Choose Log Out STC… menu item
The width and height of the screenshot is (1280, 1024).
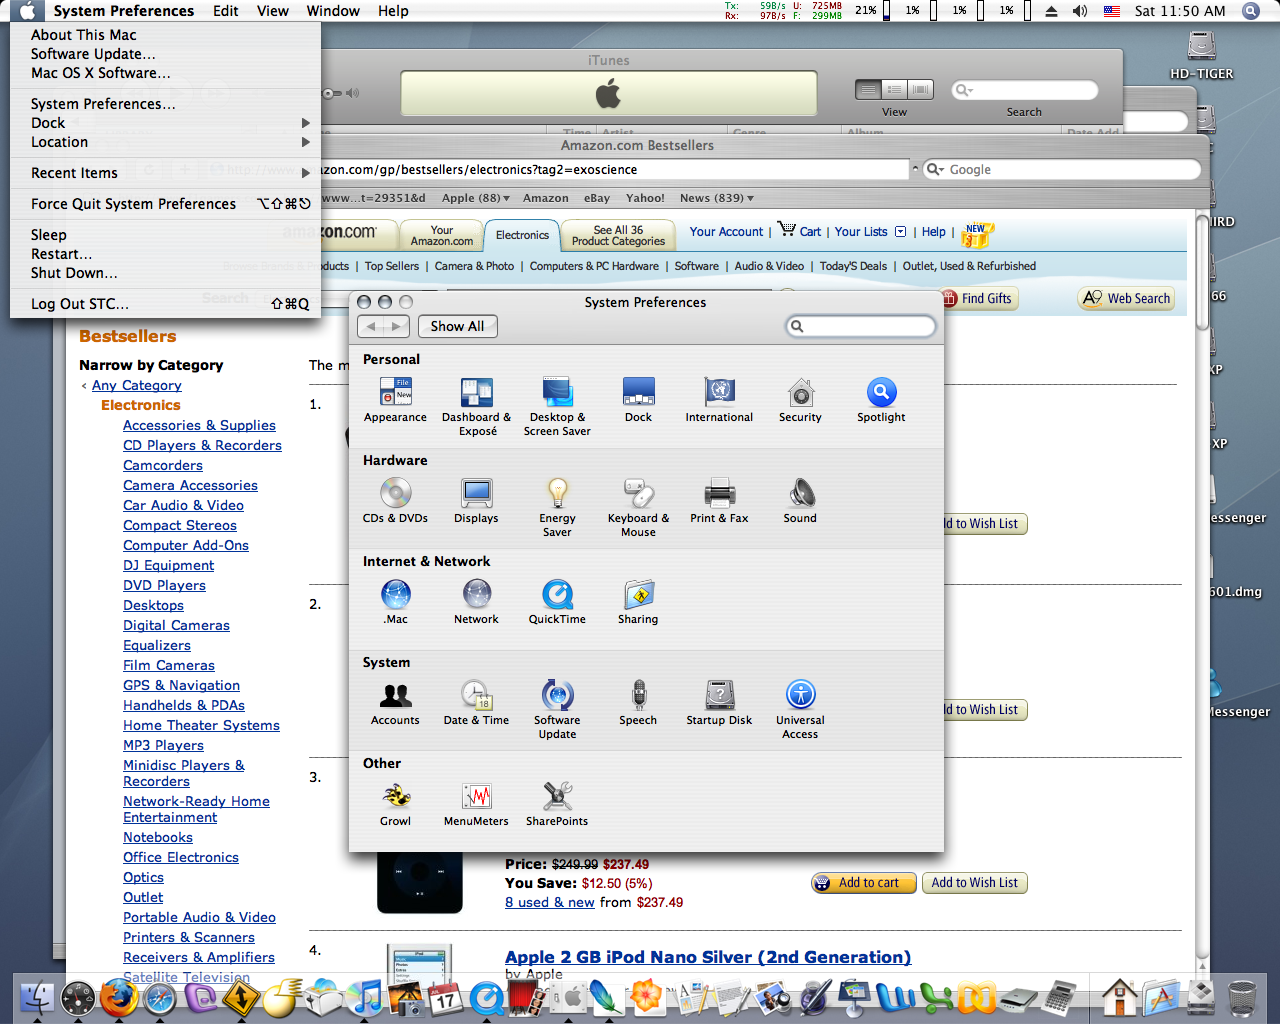165,304
